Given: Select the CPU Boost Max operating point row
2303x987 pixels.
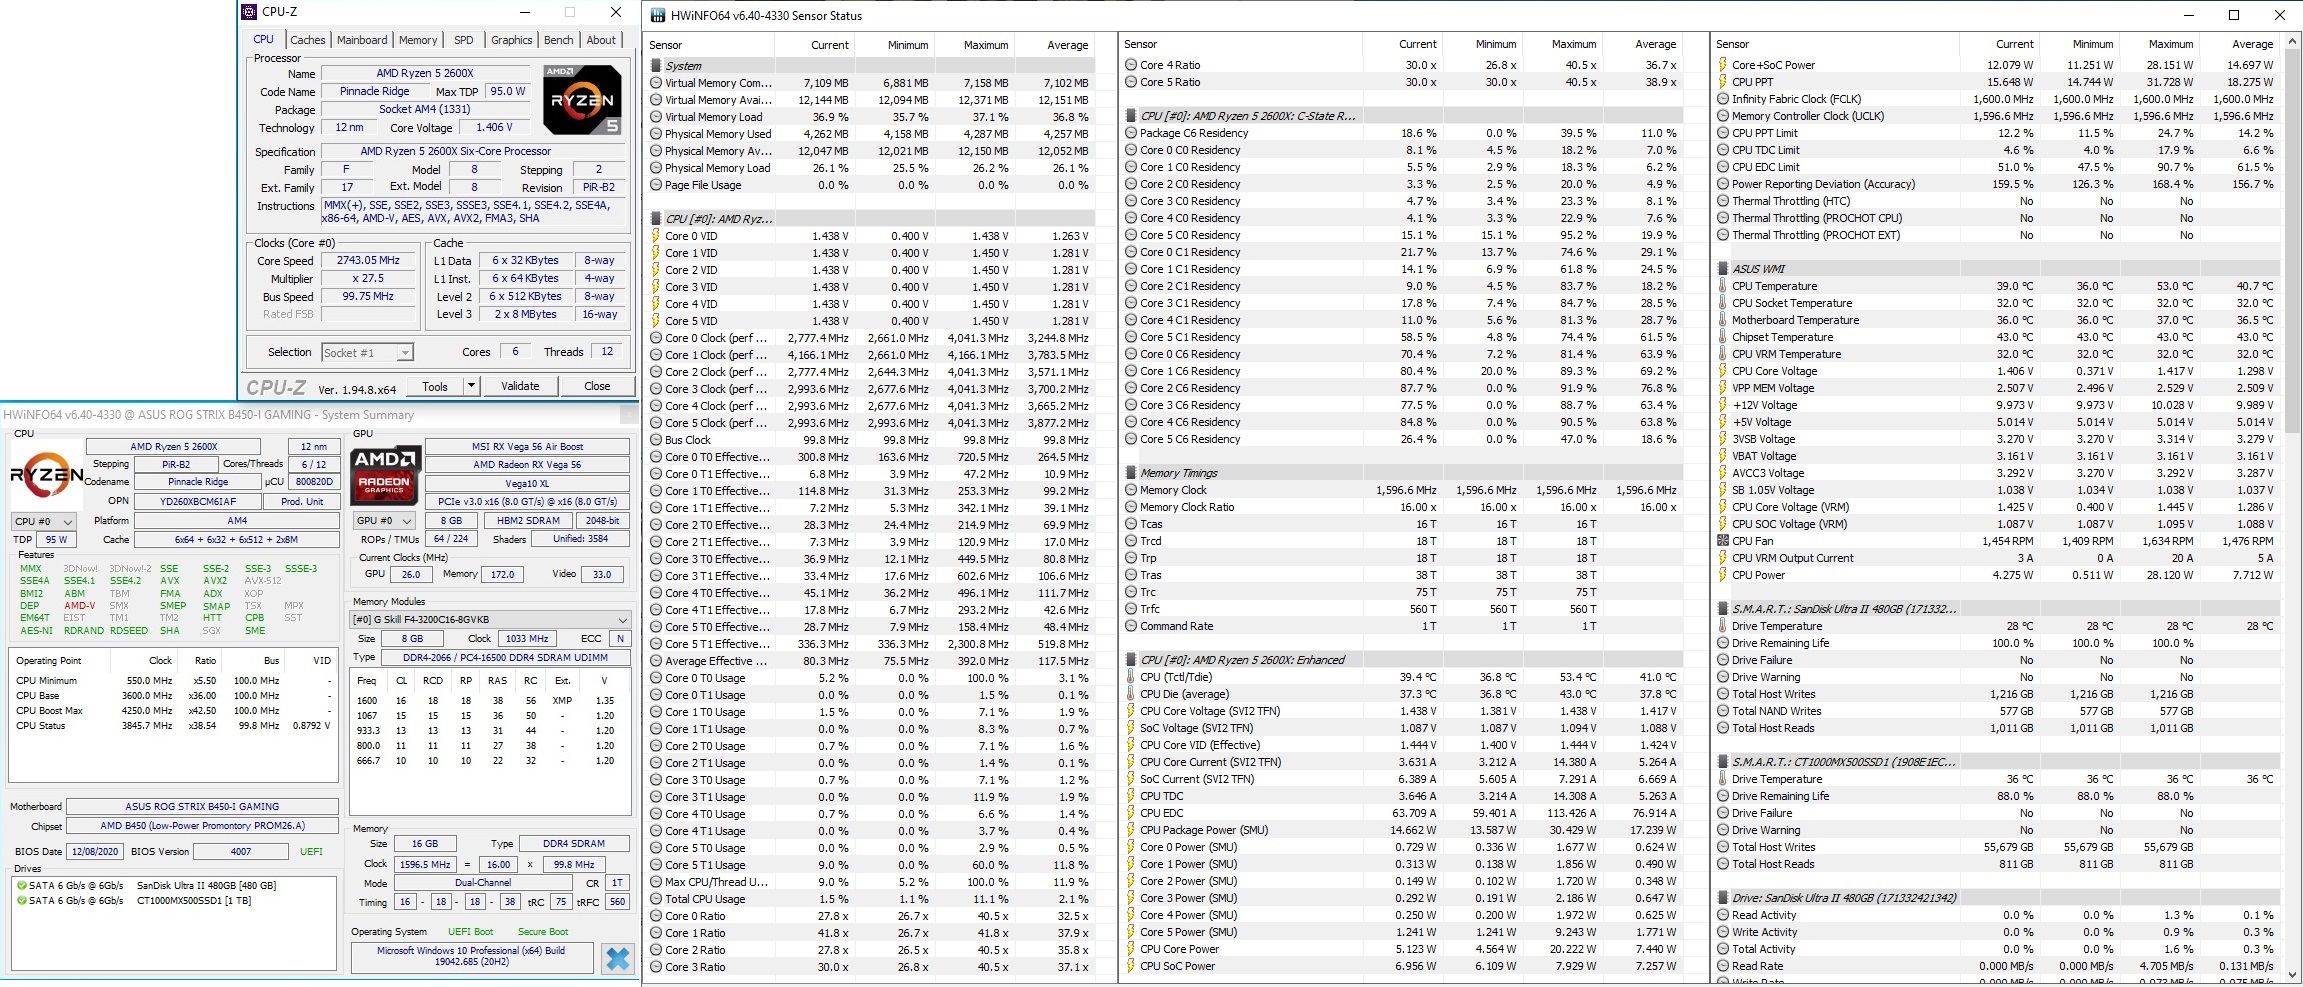Looking at the screenshot, I should pos(173,711).
